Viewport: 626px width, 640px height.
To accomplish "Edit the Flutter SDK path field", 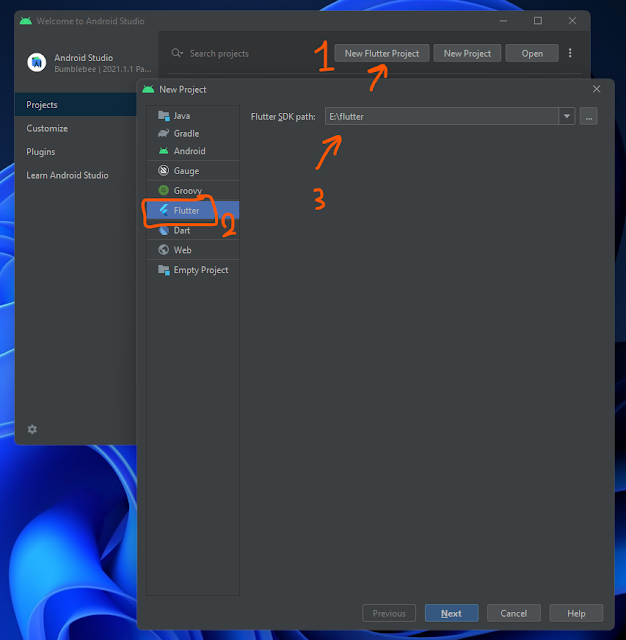I will pos(442,116).
